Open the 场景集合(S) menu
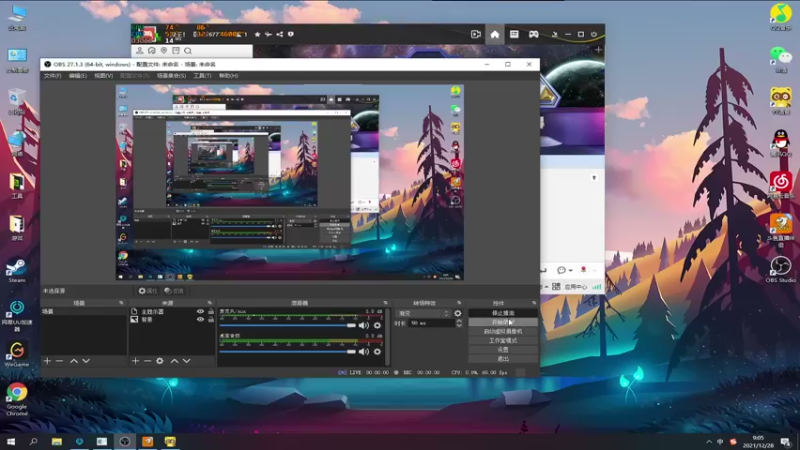This screenshot has width=800, height=450. 171,76
